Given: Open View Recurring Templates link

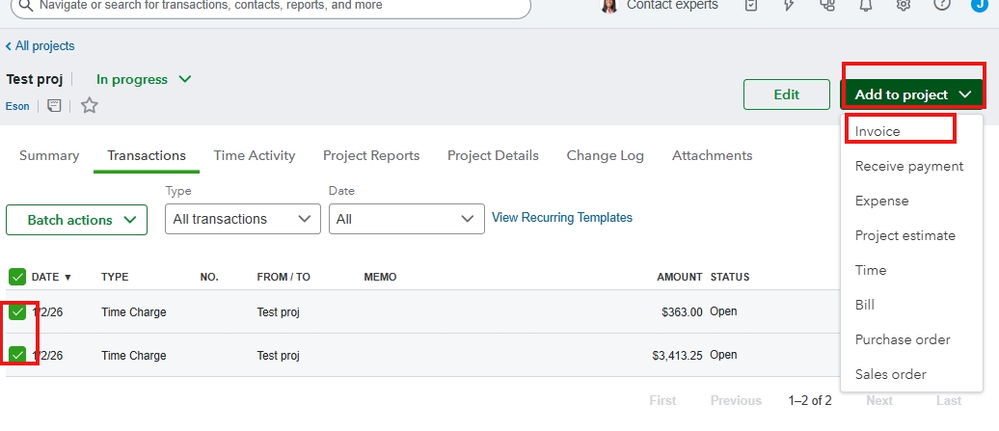Looking at the screenshot, I should [562, 217].
